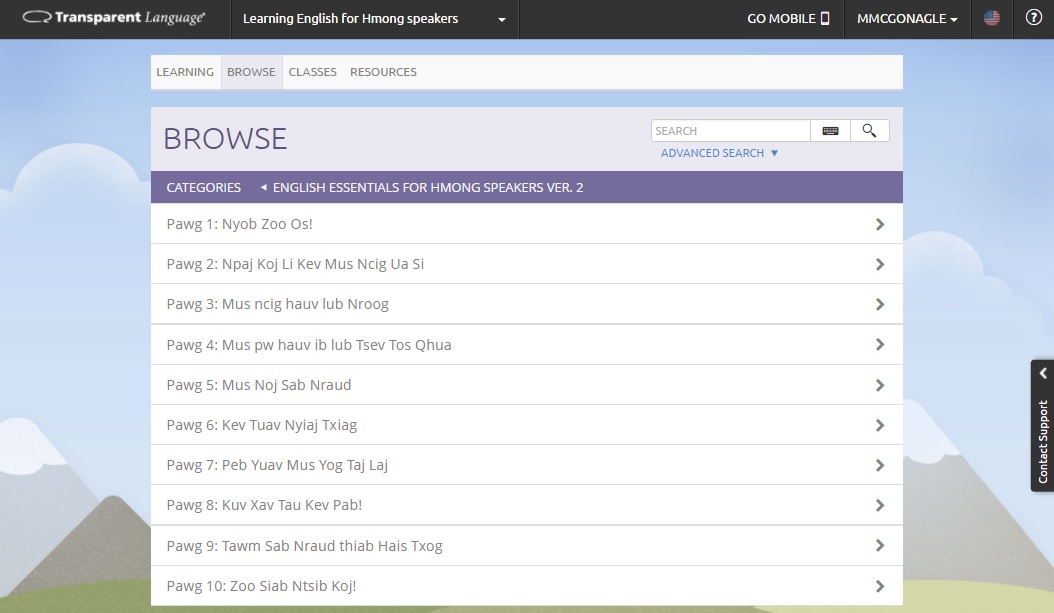Open the Learning English for Hmong speakers course selector
Screen dimensions: 1054x613
pos(375,18)
